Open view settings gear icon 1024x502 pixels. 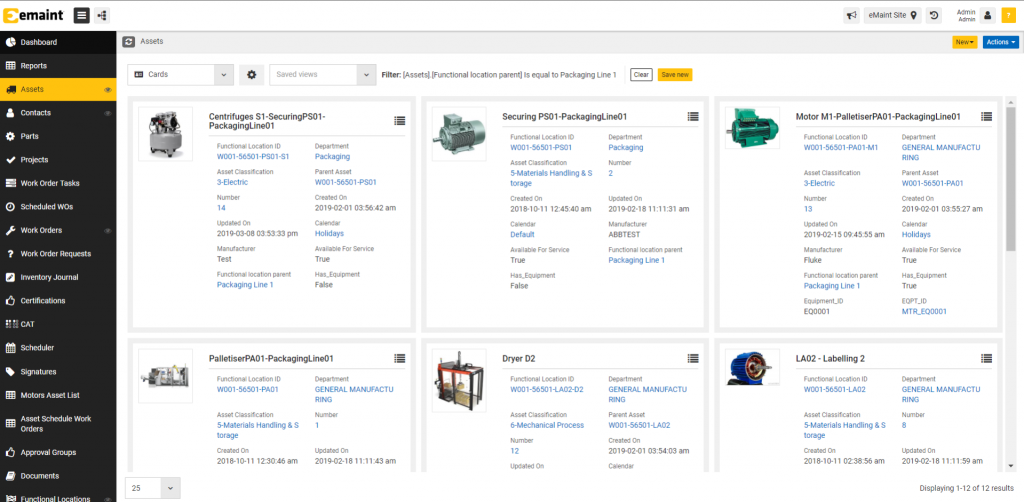coord(252,75)
